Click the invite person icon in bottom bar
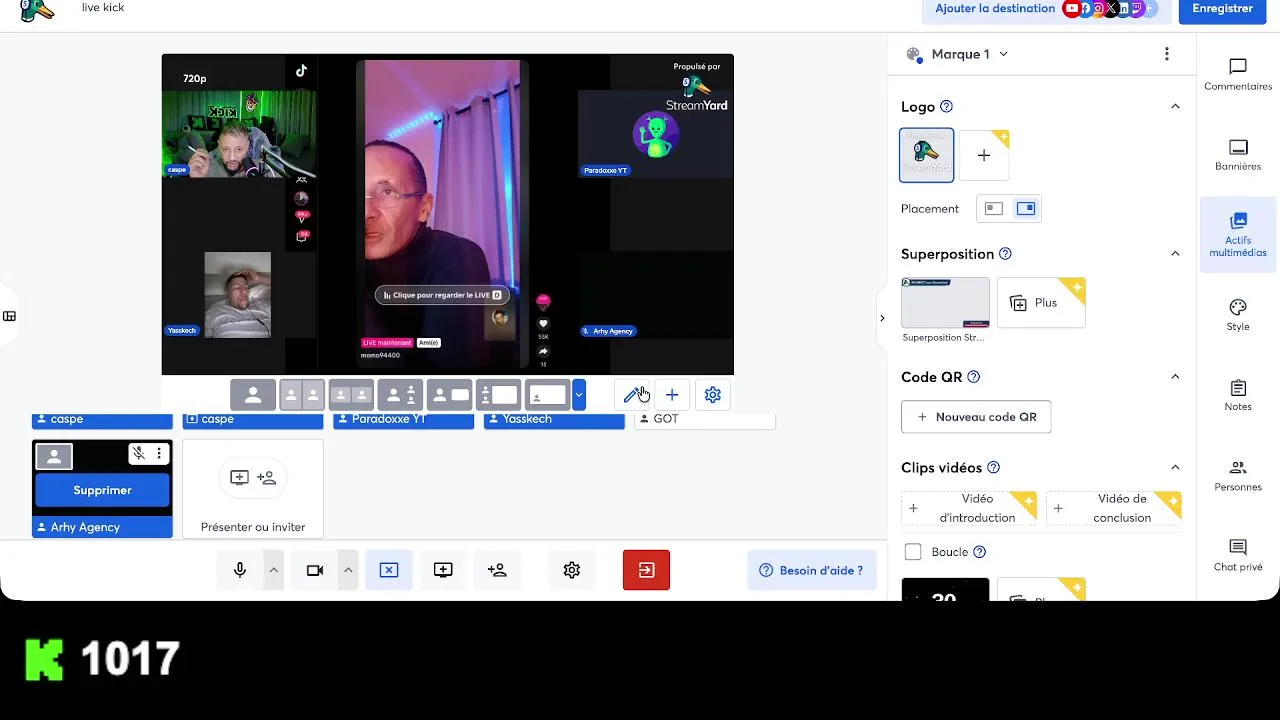This screenshot has height=720, width=1280. pyautogui.click(x=497, y=570)
